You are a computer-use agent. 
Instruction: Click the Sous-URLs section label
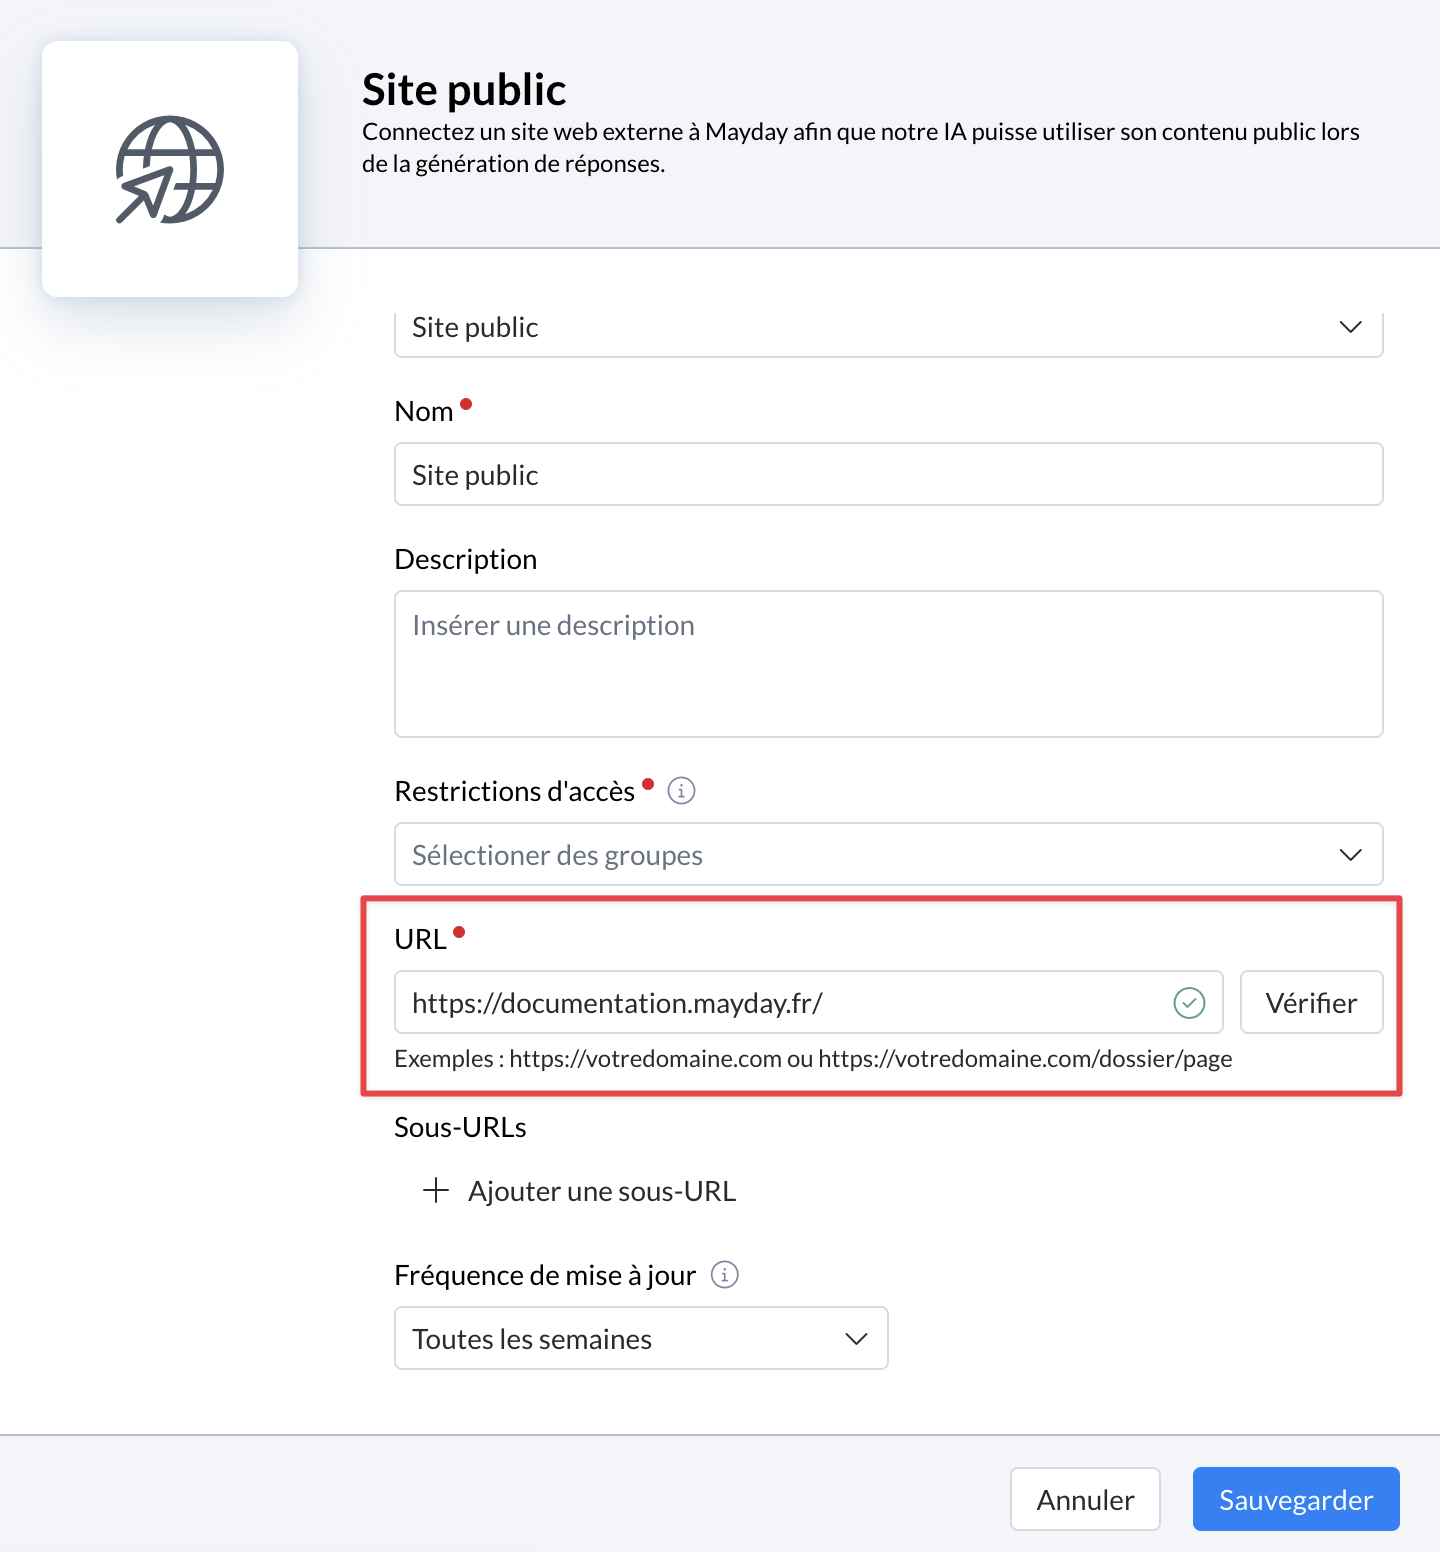tap(460, 1127)
